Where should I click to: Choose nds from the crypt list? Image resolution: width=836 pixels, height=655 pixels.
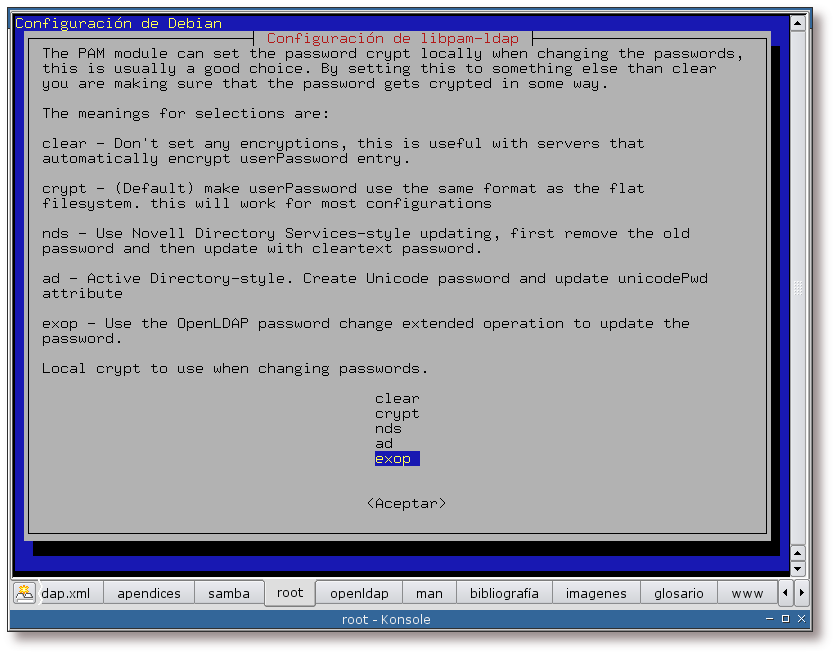click(x=388, y=429)
